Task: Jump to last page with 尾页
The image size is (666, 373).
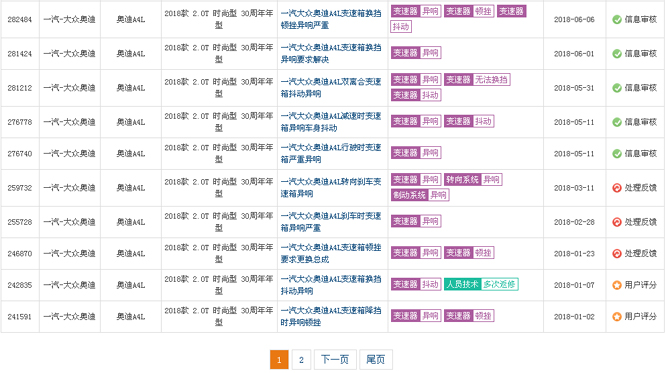Action: tap(375, 360)
